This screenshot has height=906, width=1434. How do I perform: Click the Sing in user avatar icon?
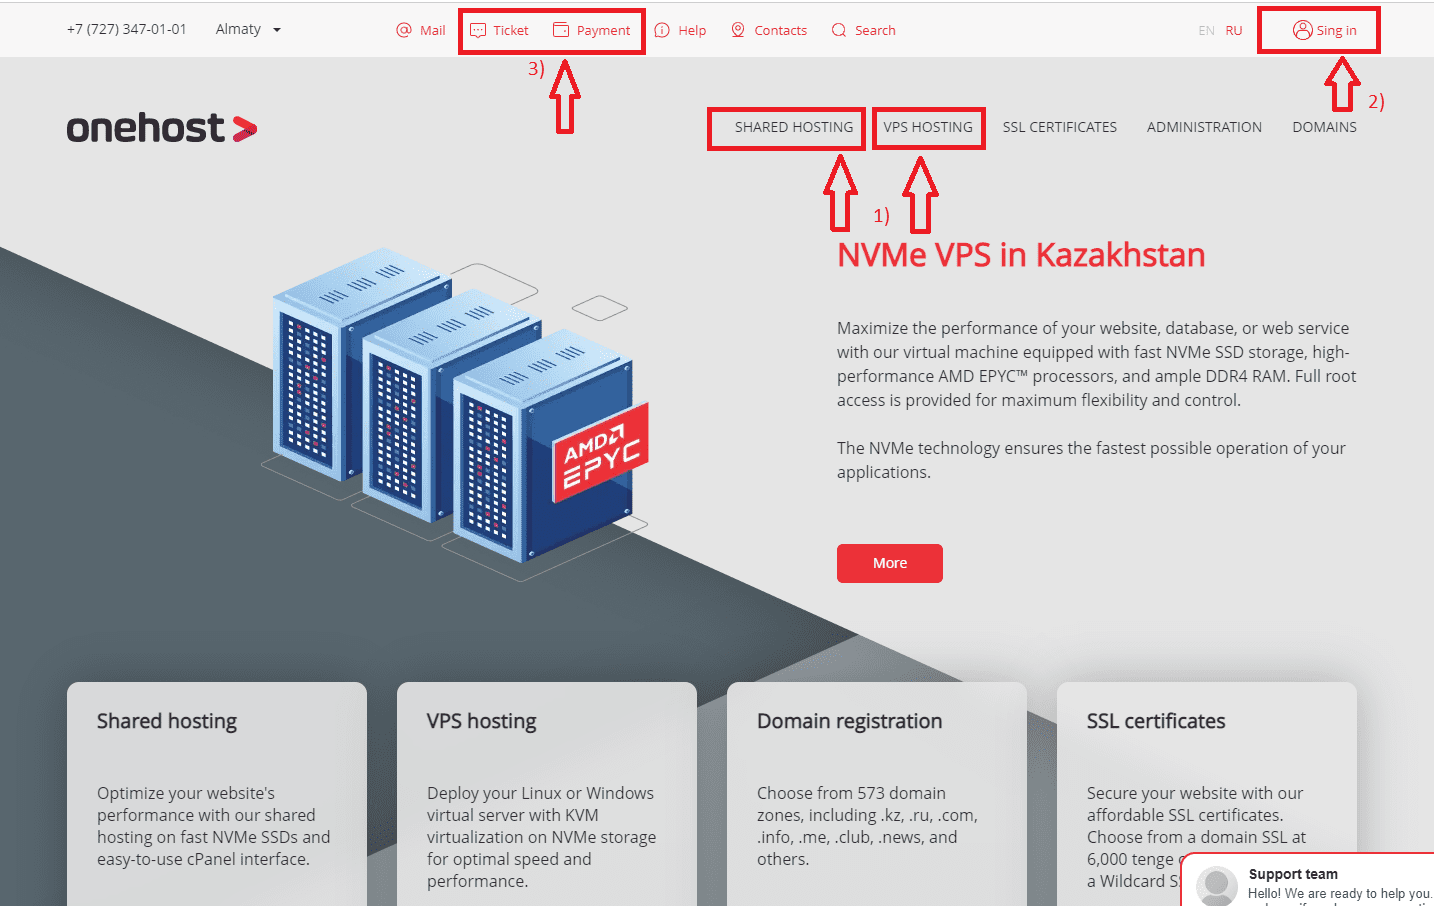1302,30
